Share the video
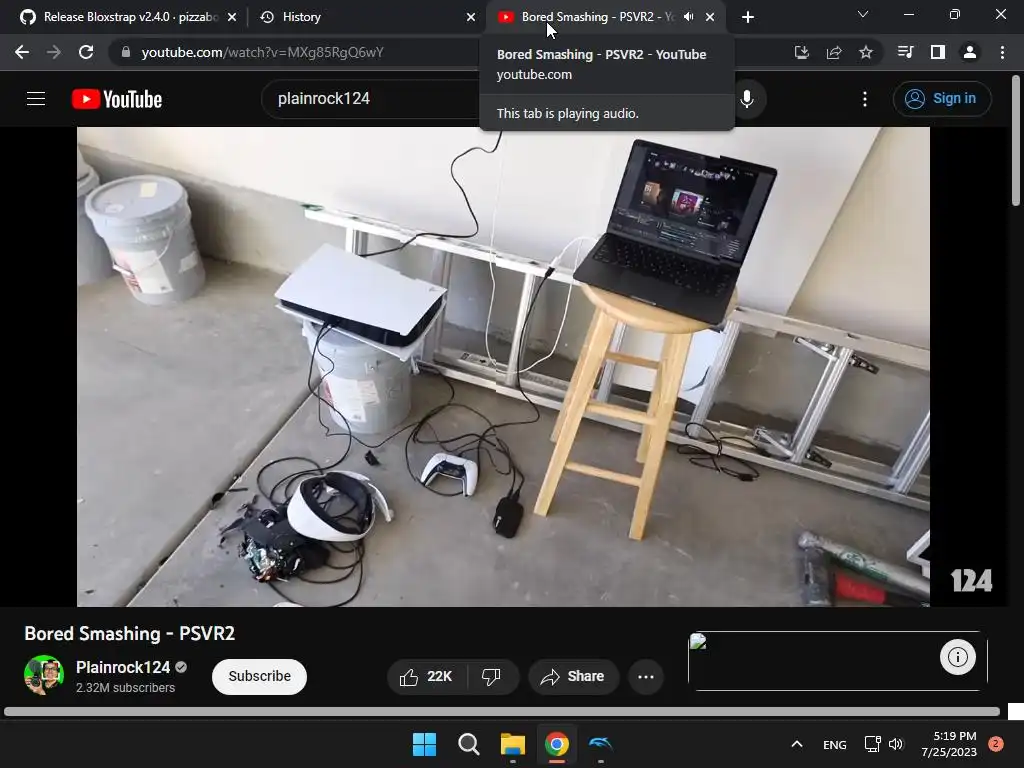Image resolution: width=1024 pixels, height=768 pixels. (x=573, y=677)
